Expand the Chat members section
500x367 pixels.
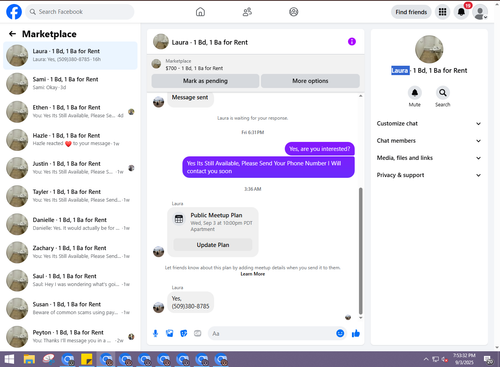pos(429,141)
